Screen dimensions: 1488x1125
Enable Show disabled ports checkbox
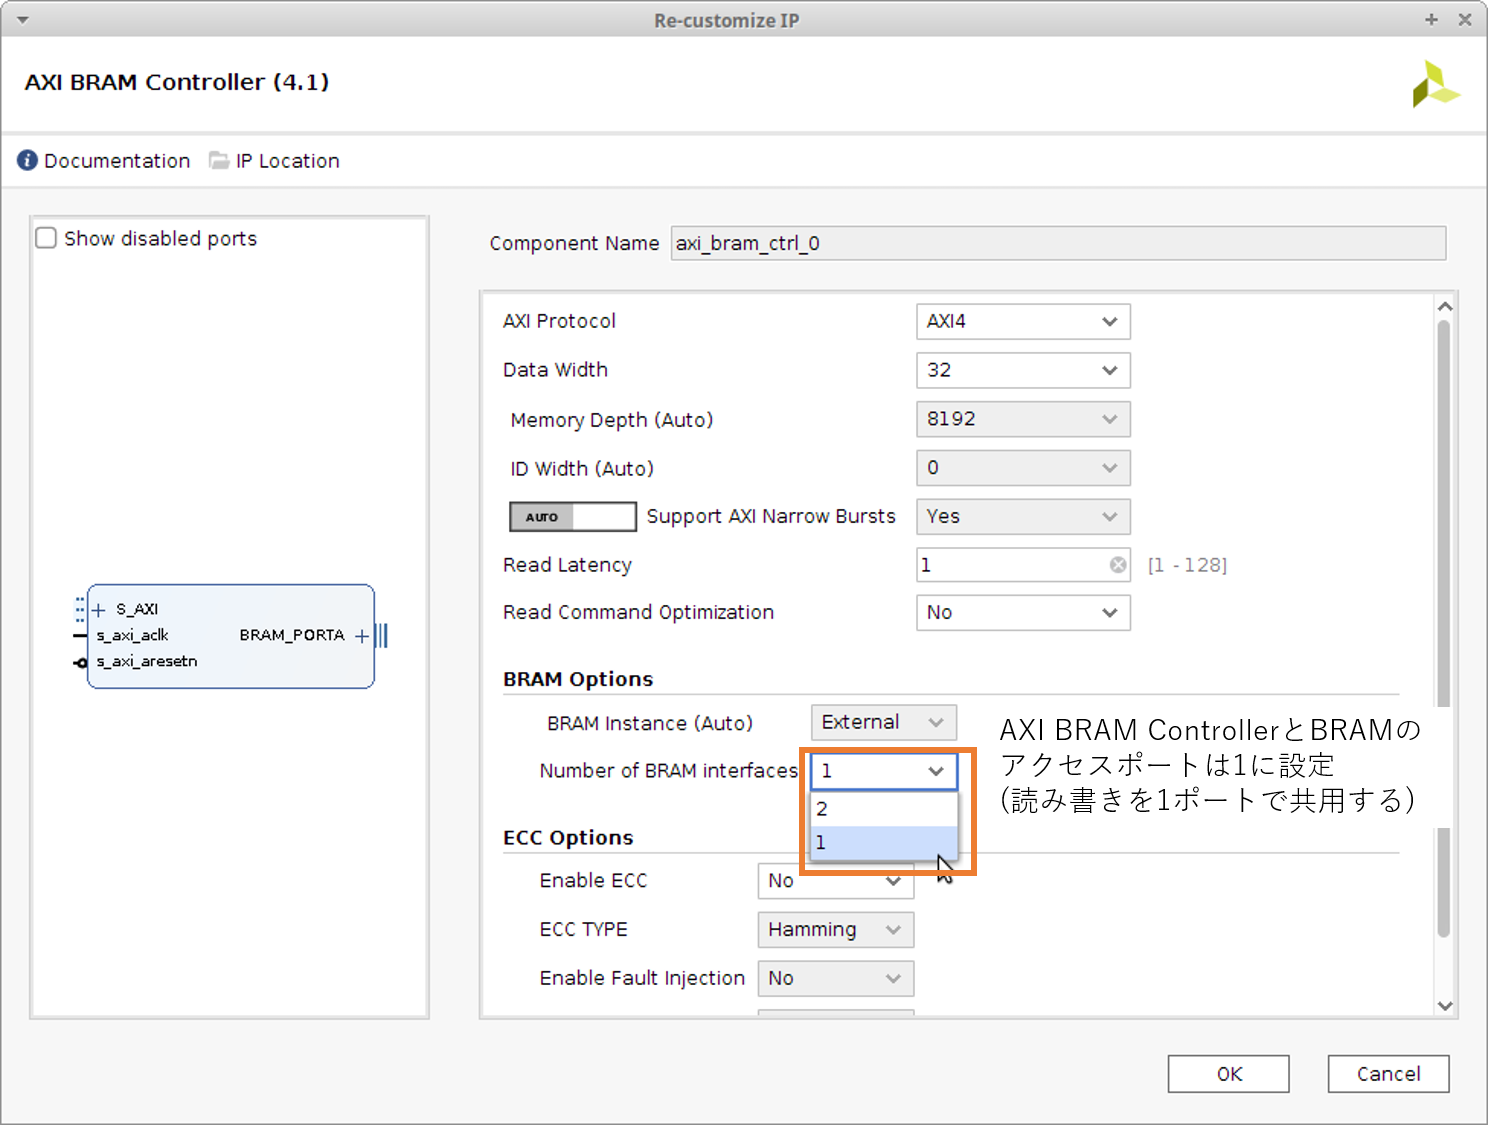(x=46, y=238)
